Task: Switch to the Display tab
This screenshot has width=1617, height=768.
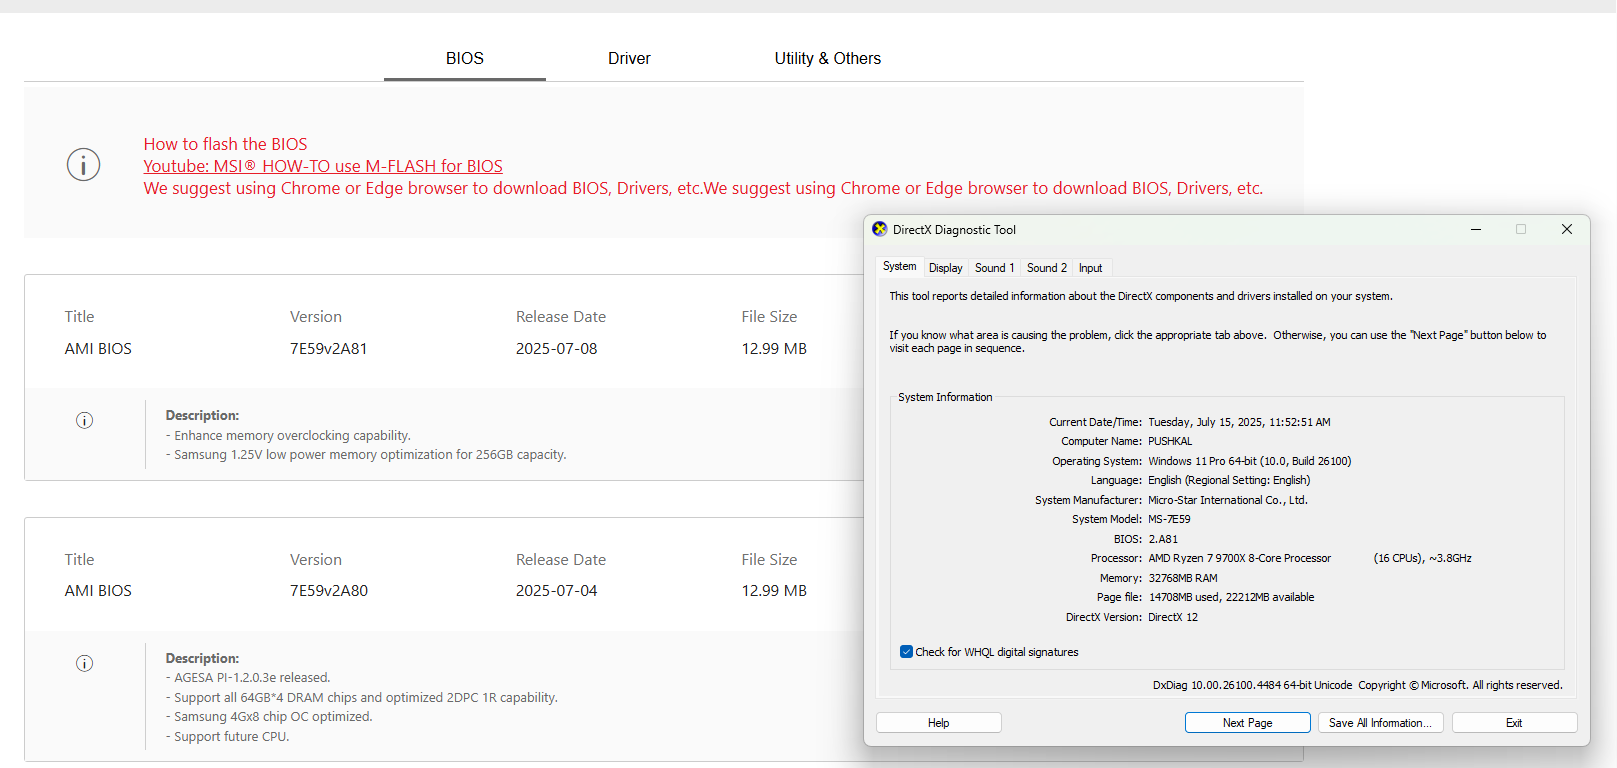Action: [945, 268]
